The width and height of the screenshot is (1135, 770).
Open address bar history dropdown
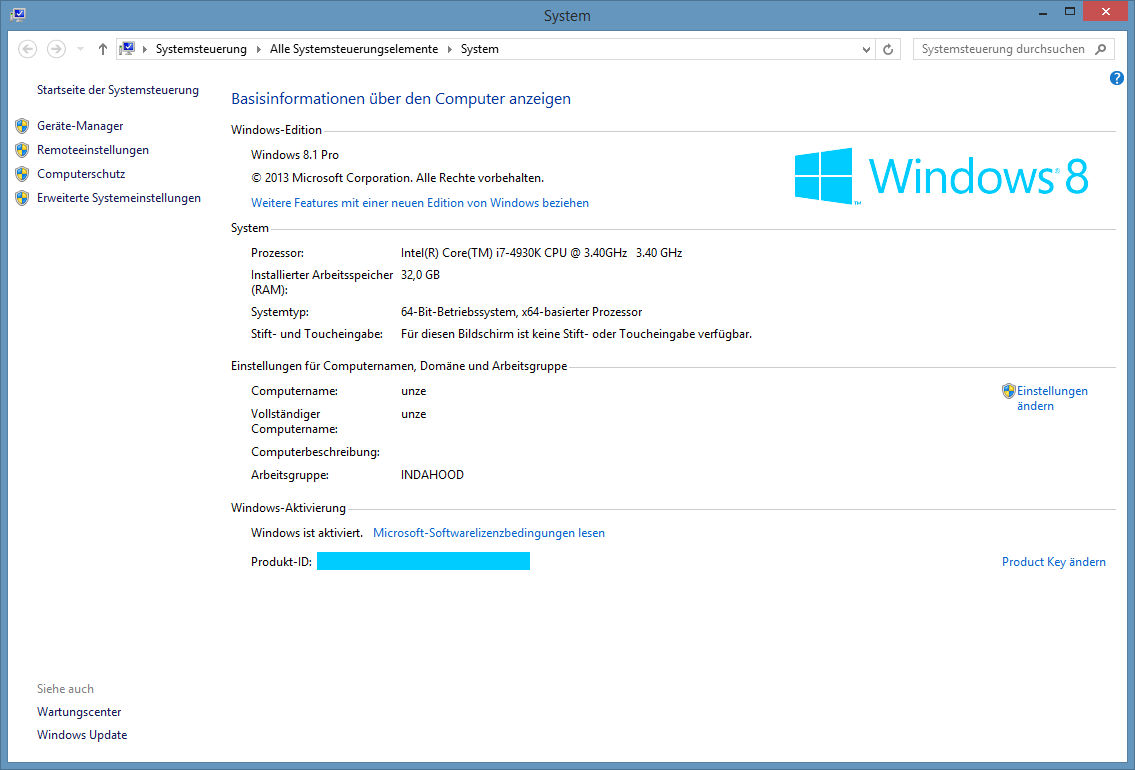click(x=866, y=49)
